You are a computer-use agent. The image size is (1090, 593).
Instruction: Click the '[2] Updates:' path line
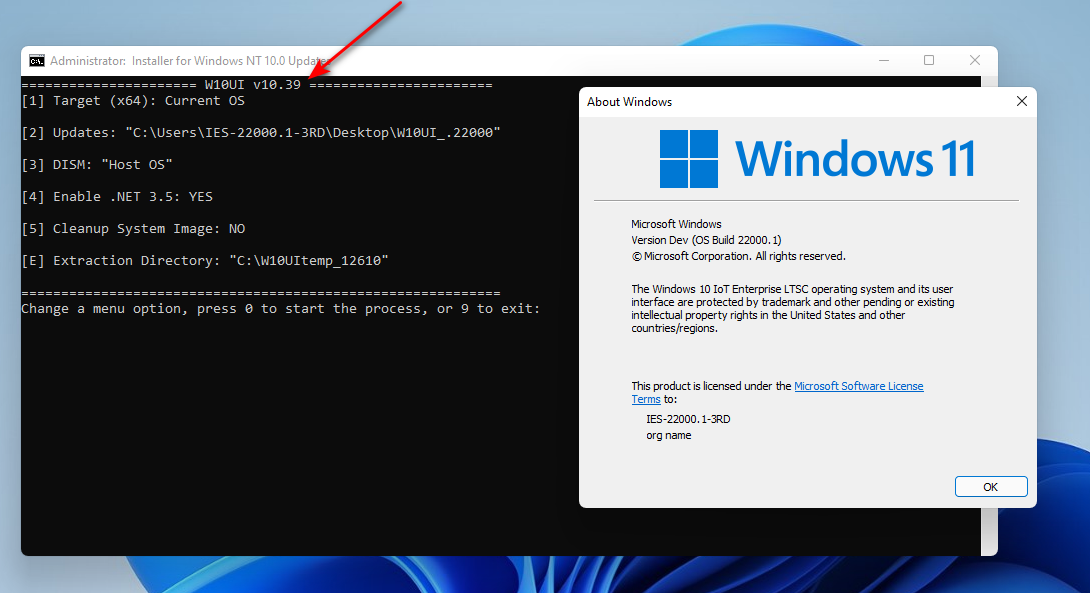[x=261, y=133]
